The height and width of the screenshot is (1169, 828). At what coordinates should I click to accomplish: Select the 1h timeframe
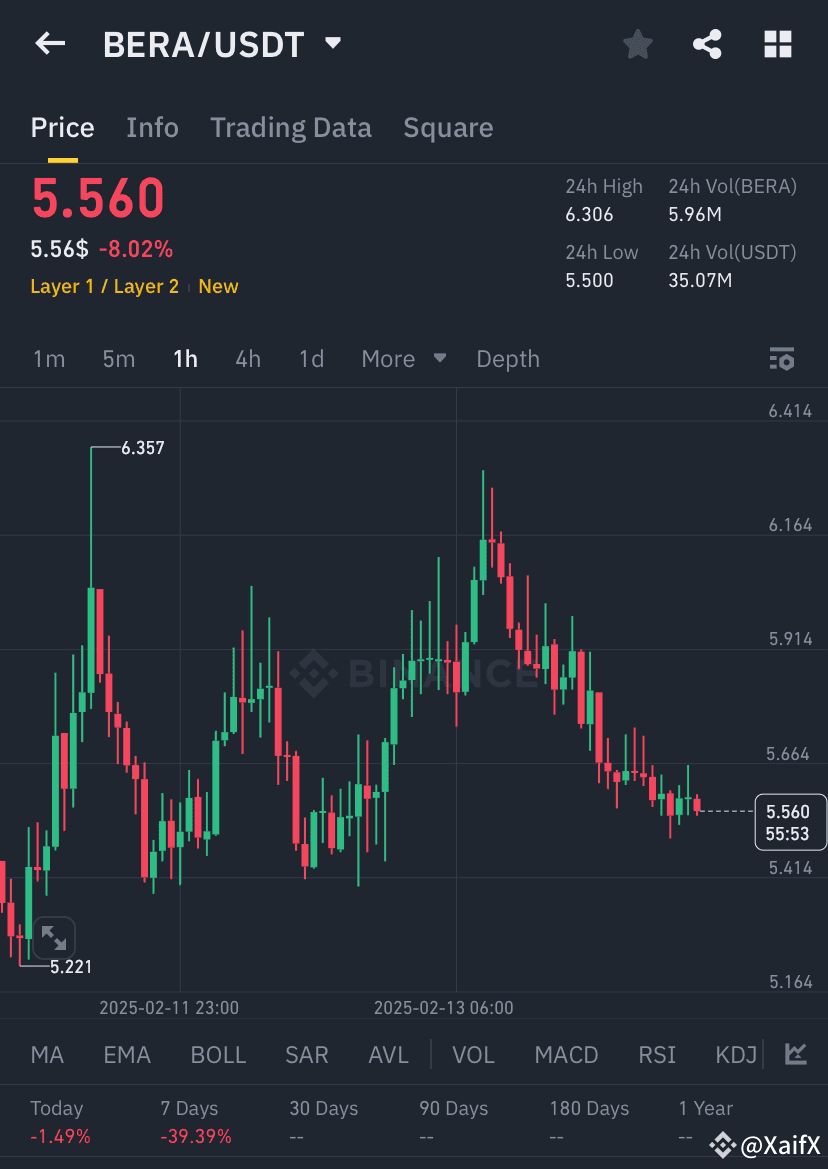[186, 359]
